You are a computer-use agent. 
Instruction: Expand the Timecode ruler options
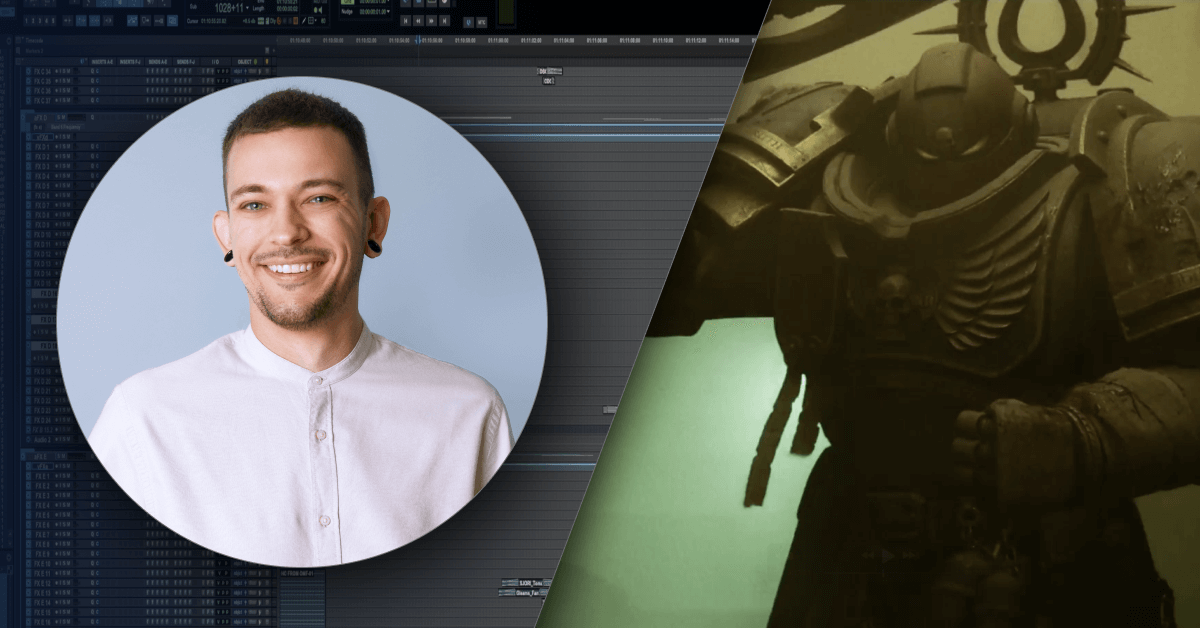click(x=19, y=41)
